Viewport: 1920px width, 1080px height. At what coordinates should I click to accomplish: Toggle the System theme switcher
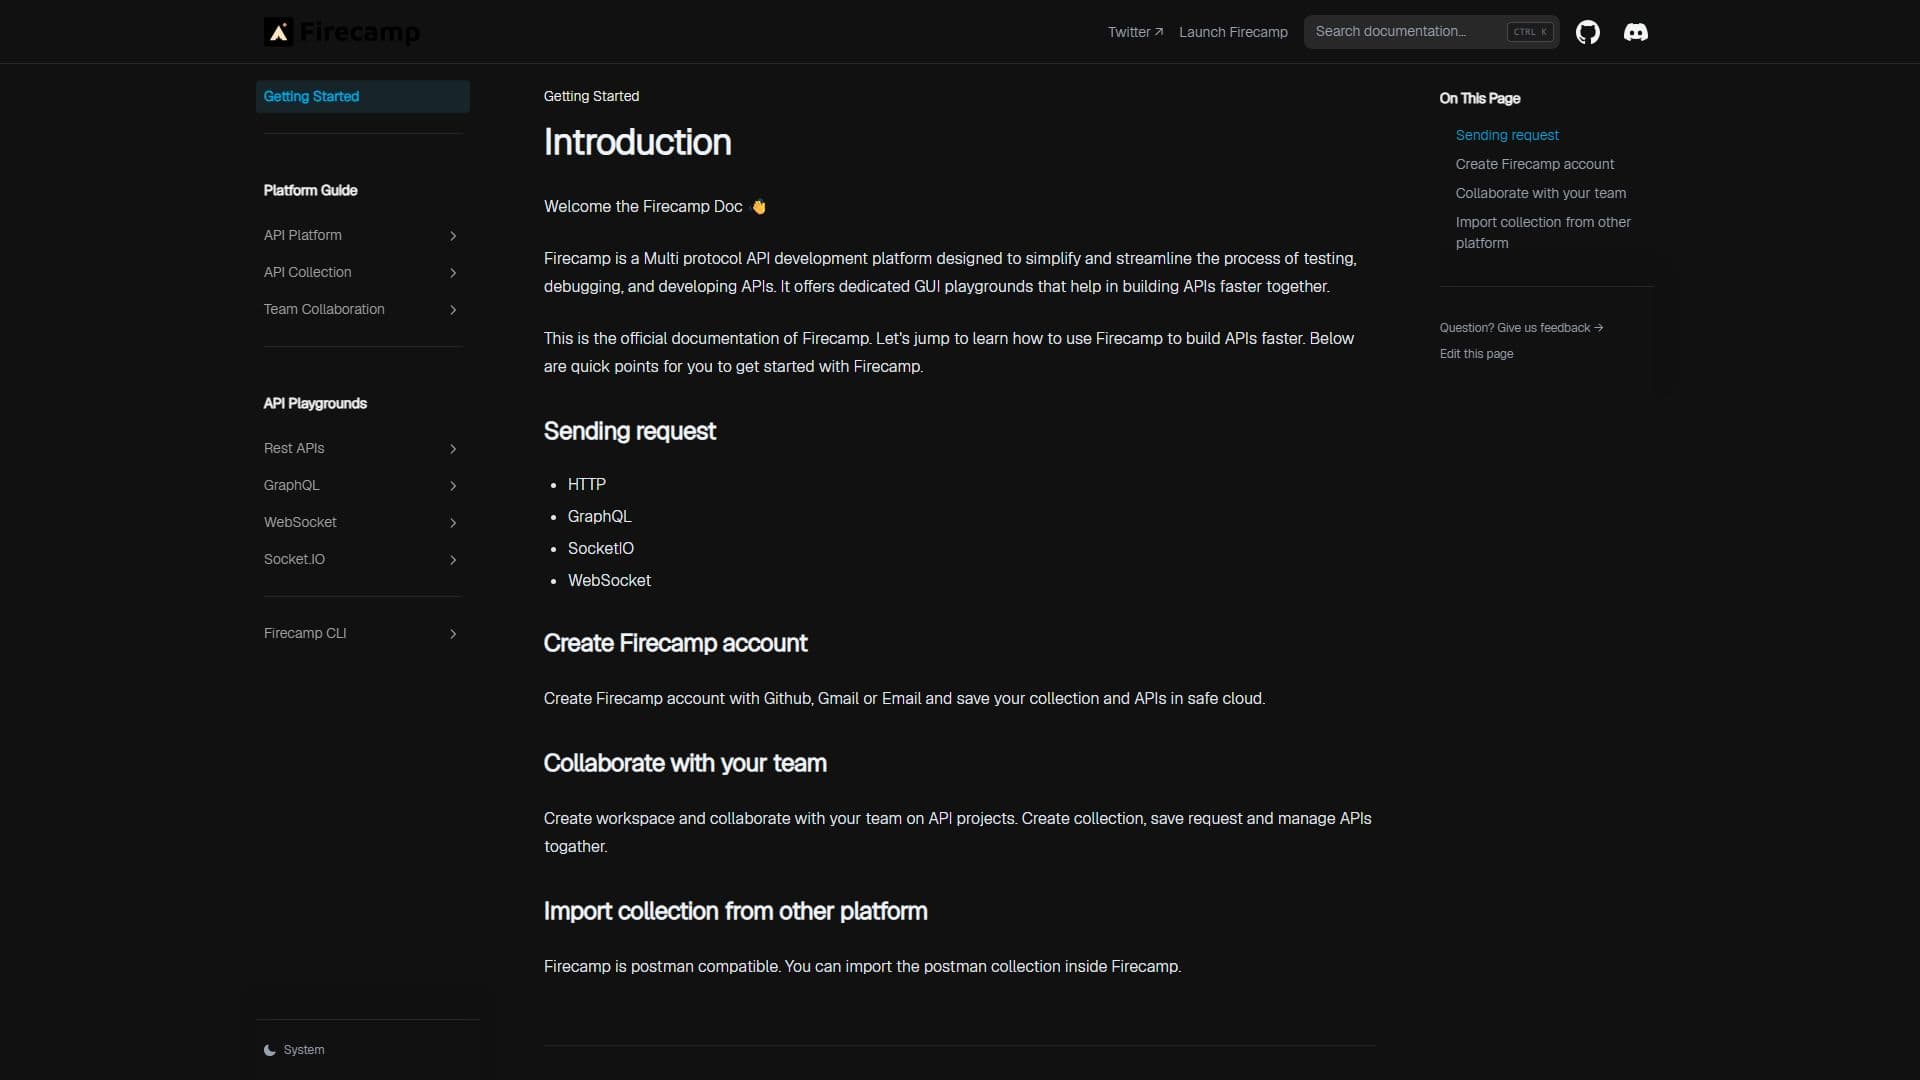tap(294, 1050)
